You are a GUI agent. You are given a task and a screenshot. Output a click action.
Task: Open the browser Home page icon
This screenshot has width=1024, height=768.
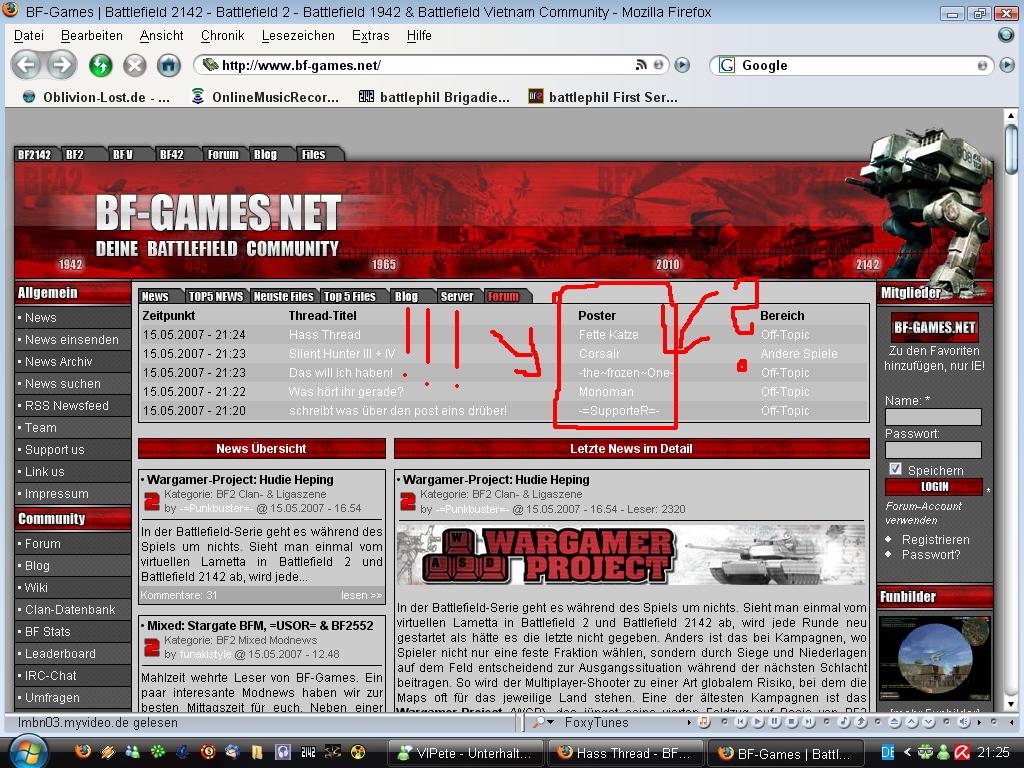click(x=168, y=65)
